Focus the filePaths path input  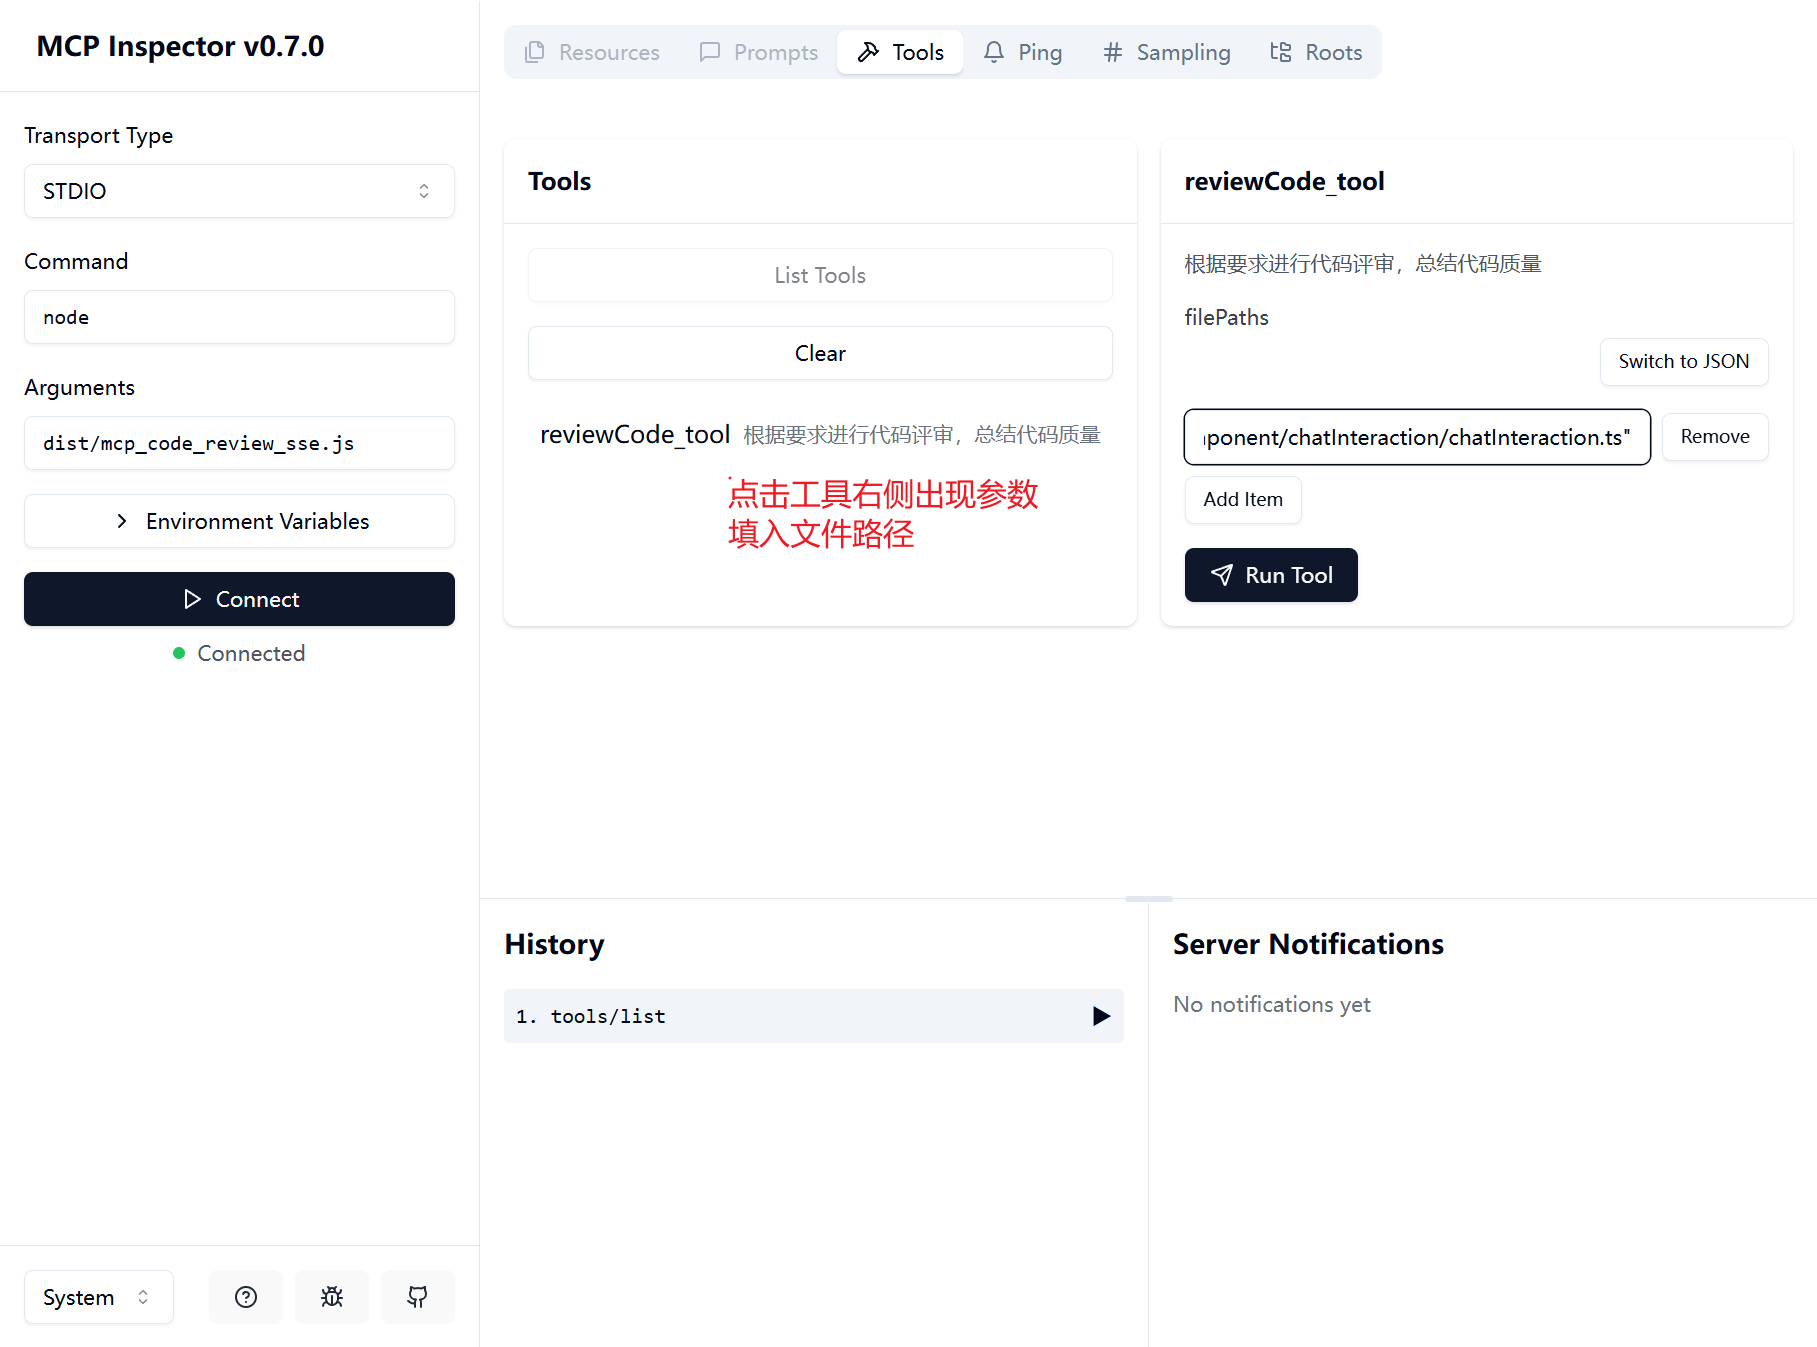click(1417, 437)
